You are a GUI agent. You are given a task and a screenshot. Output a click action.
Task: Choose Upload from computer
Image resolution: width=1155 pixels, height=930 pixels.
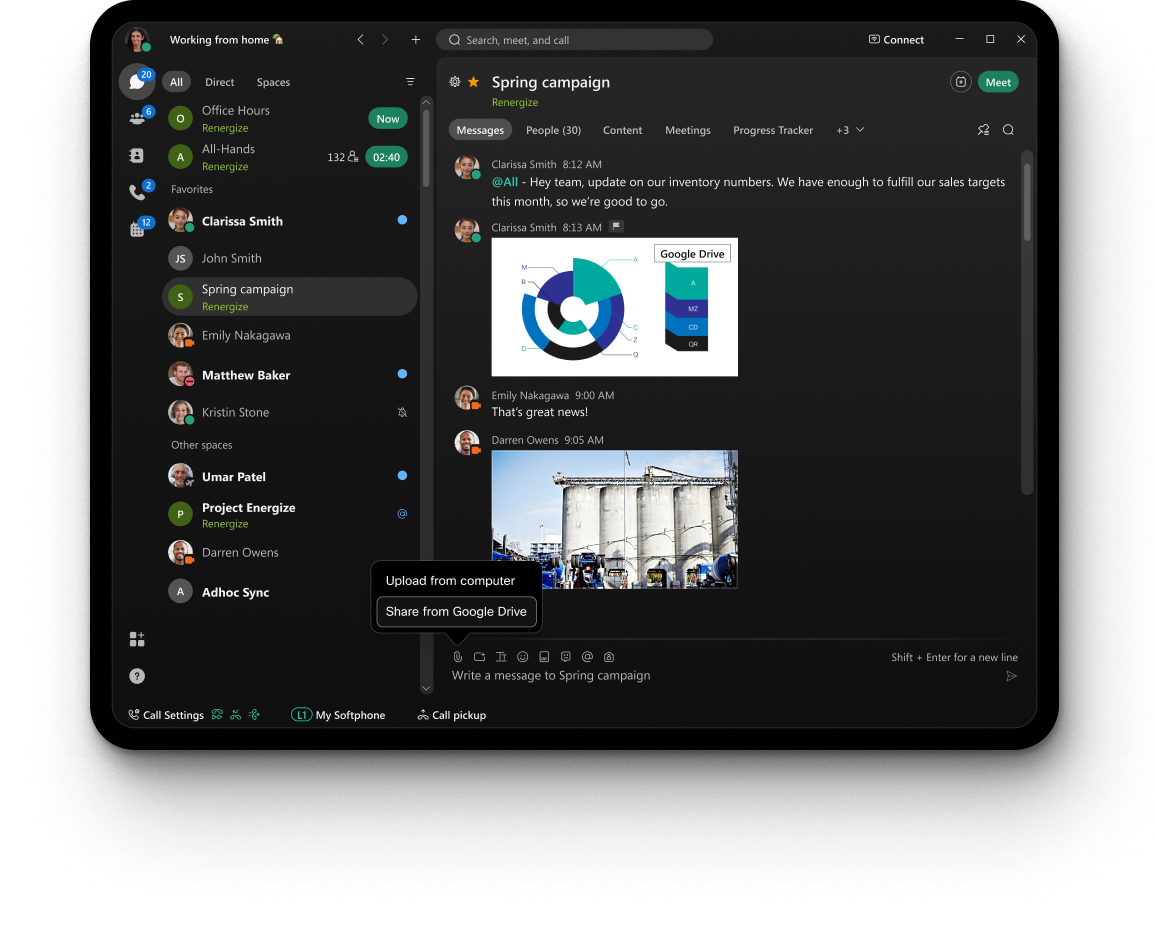(x=450, y=580)
